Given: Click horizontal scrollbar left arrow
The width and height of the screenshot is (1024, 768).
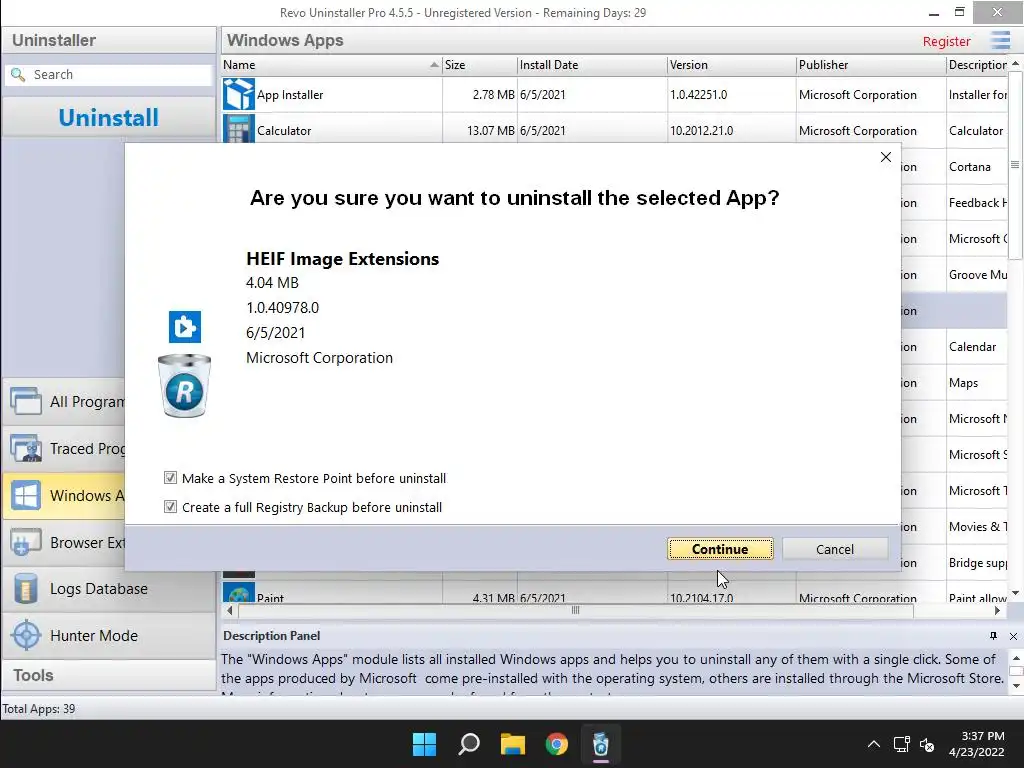Looking at the screenshot, I should [x=229, y=611].
